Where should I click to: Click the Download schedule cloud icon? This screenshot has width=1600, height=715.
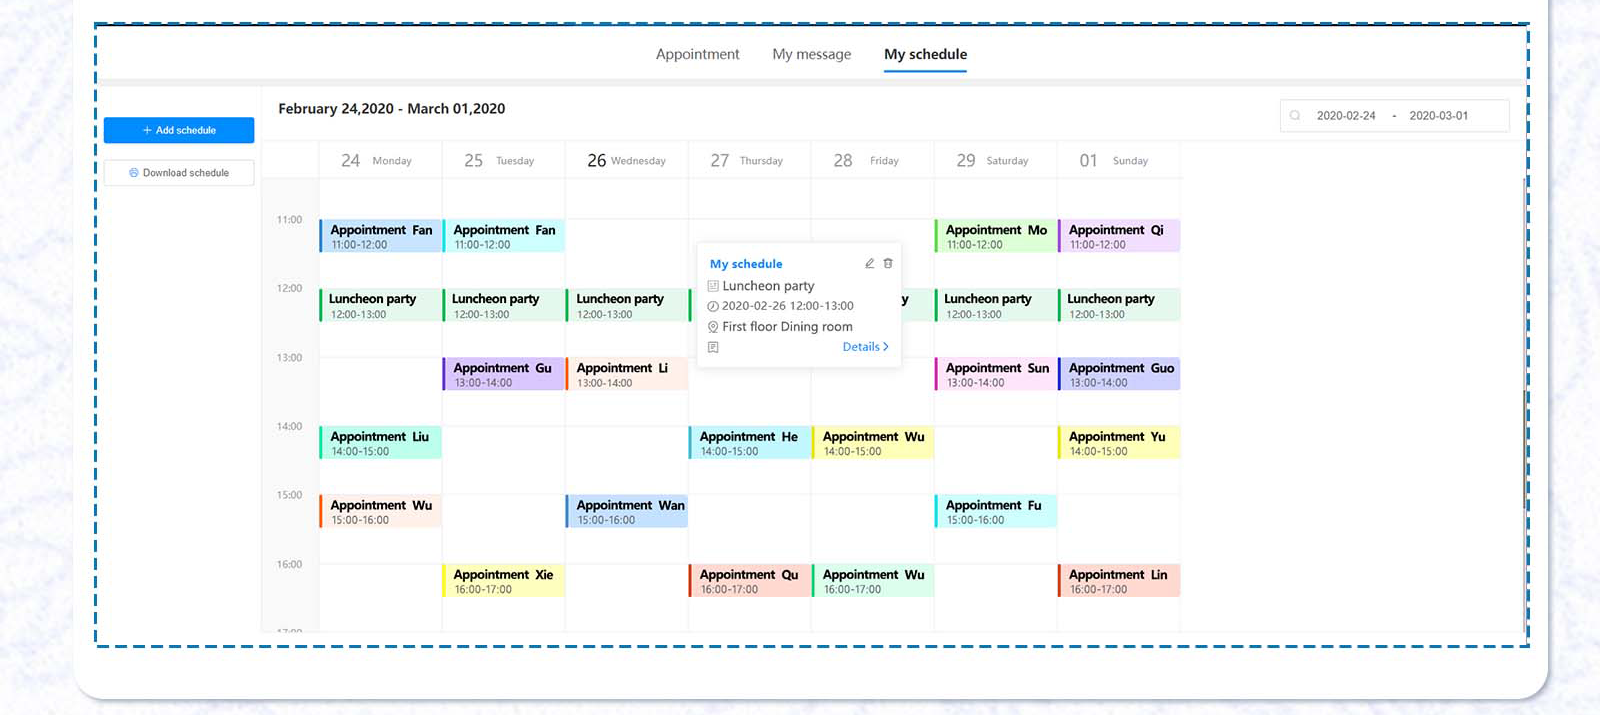134,173
